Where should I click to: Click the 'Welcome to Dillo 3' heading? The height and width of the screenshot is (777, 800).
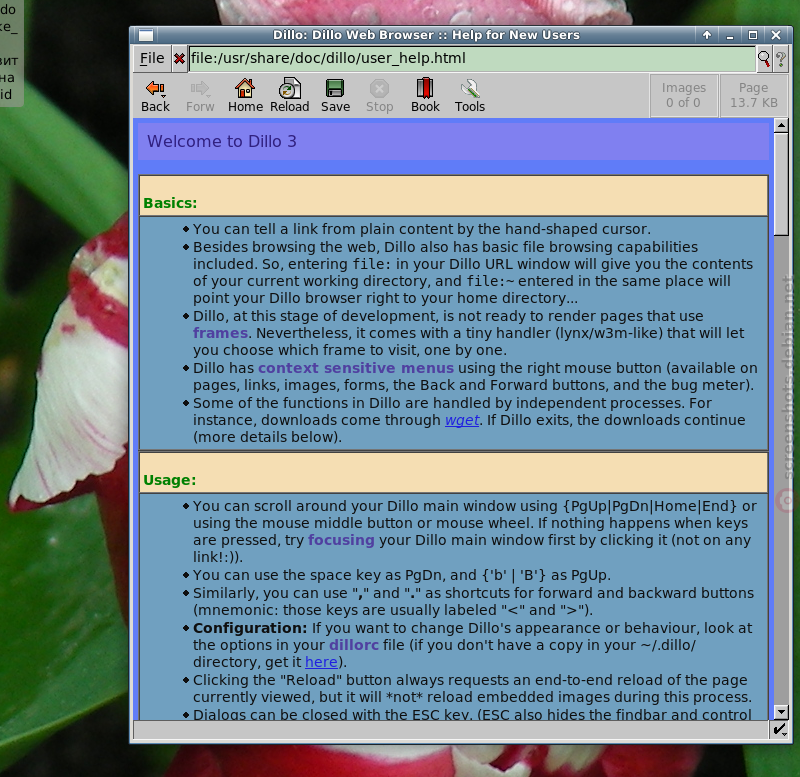click(222, 141)
